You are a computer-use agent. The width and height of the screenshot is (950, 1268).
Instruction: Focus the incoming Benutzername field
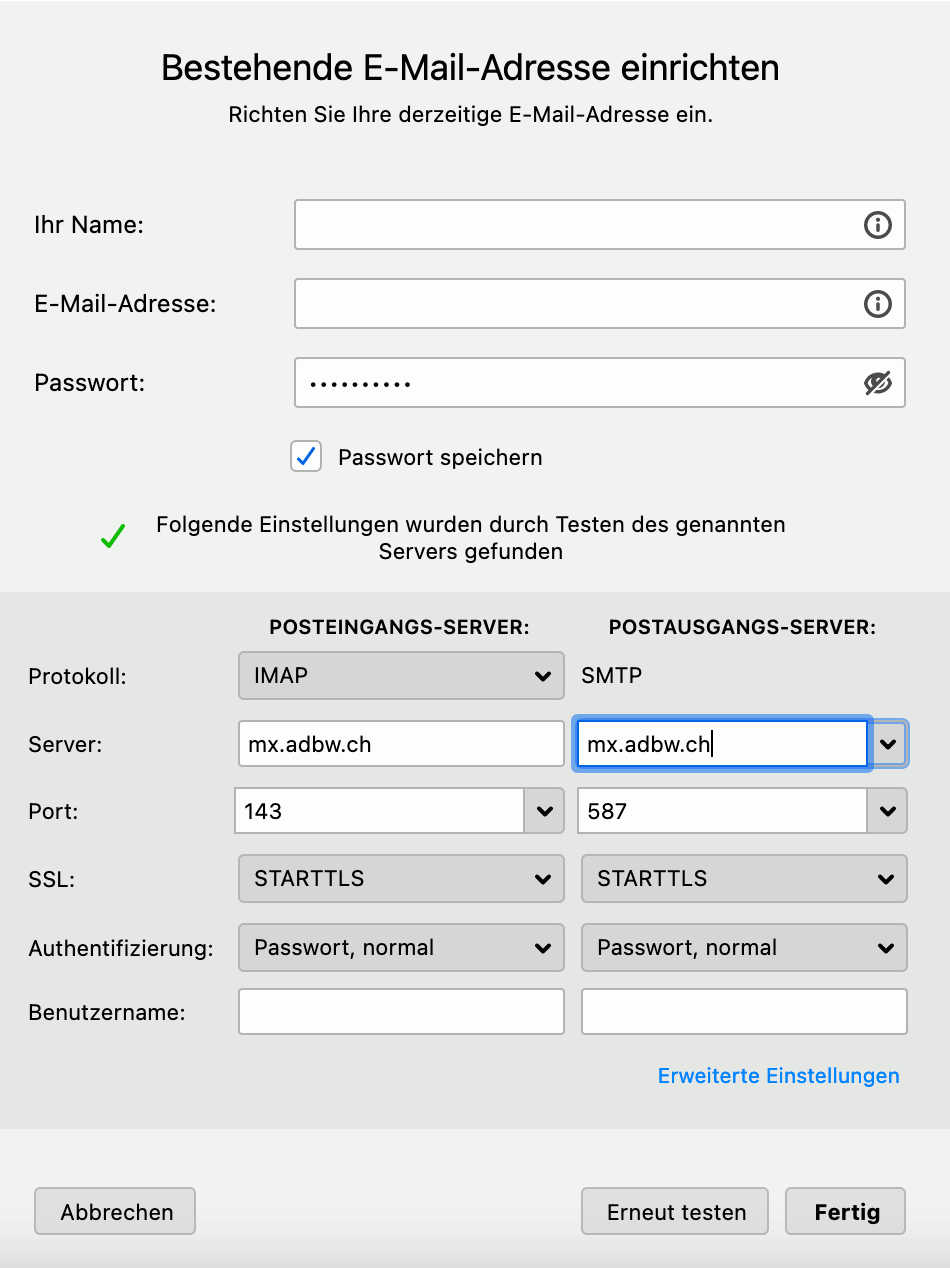(401, 1012)
